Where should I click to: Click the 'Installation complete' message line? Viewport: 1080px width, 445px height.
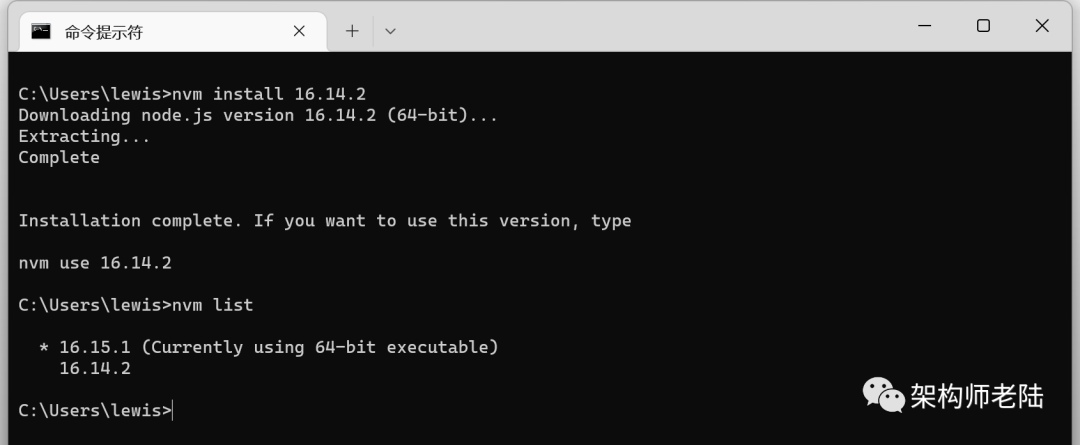click(x=325, y=220)
